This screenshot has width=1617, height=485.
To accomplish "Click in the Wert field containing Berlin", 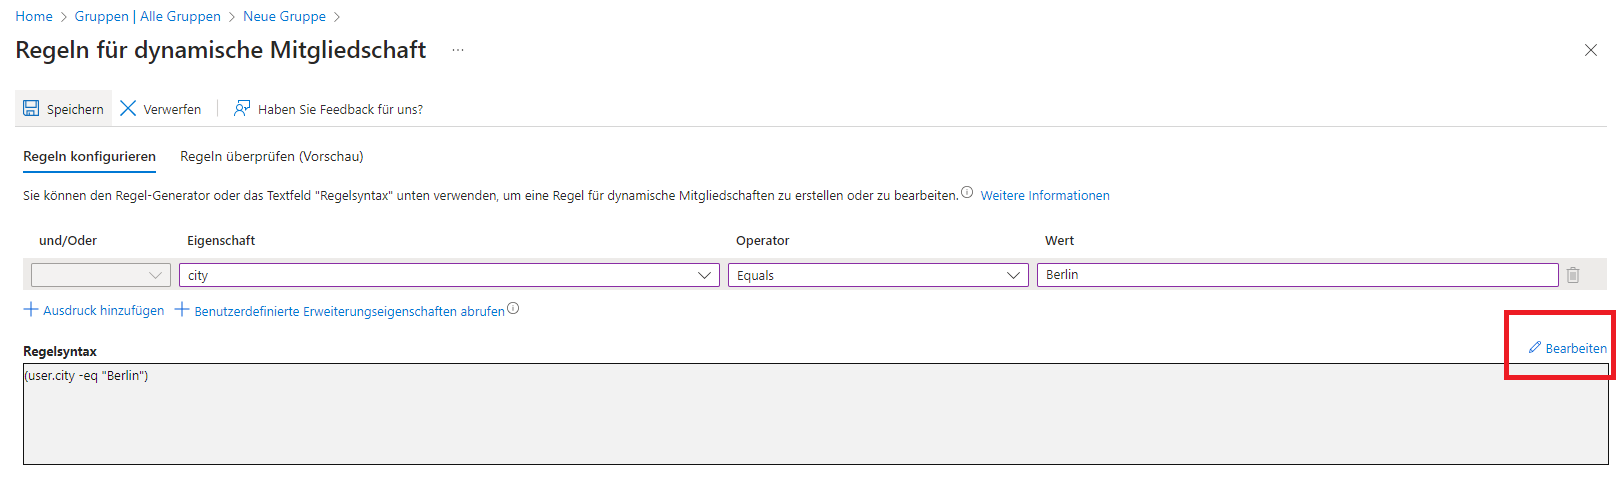I will pyautogui.click(x=1297, y=275).
